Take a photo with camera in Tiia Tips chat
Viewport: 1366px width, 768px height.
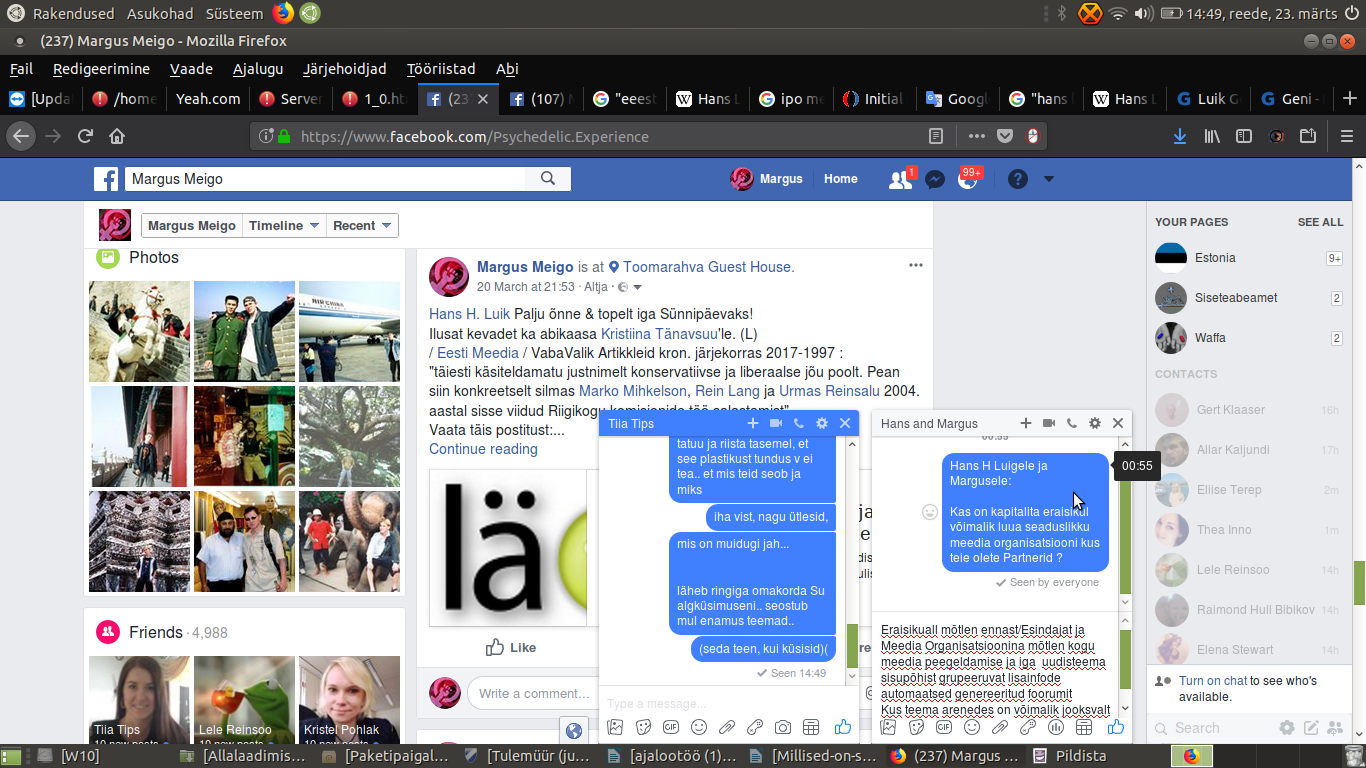point(783,727)
